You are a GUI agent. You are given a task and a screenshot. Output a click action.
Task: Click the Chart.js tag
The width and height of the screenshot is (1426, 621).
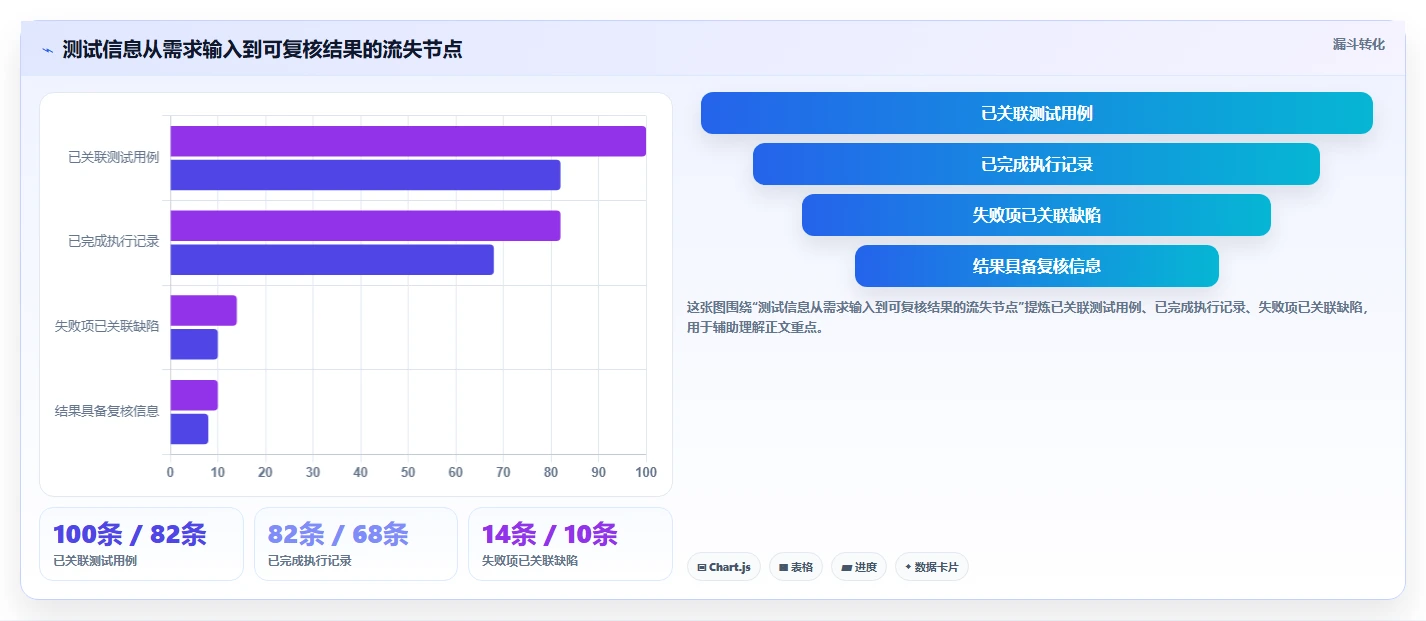(724, 567)
